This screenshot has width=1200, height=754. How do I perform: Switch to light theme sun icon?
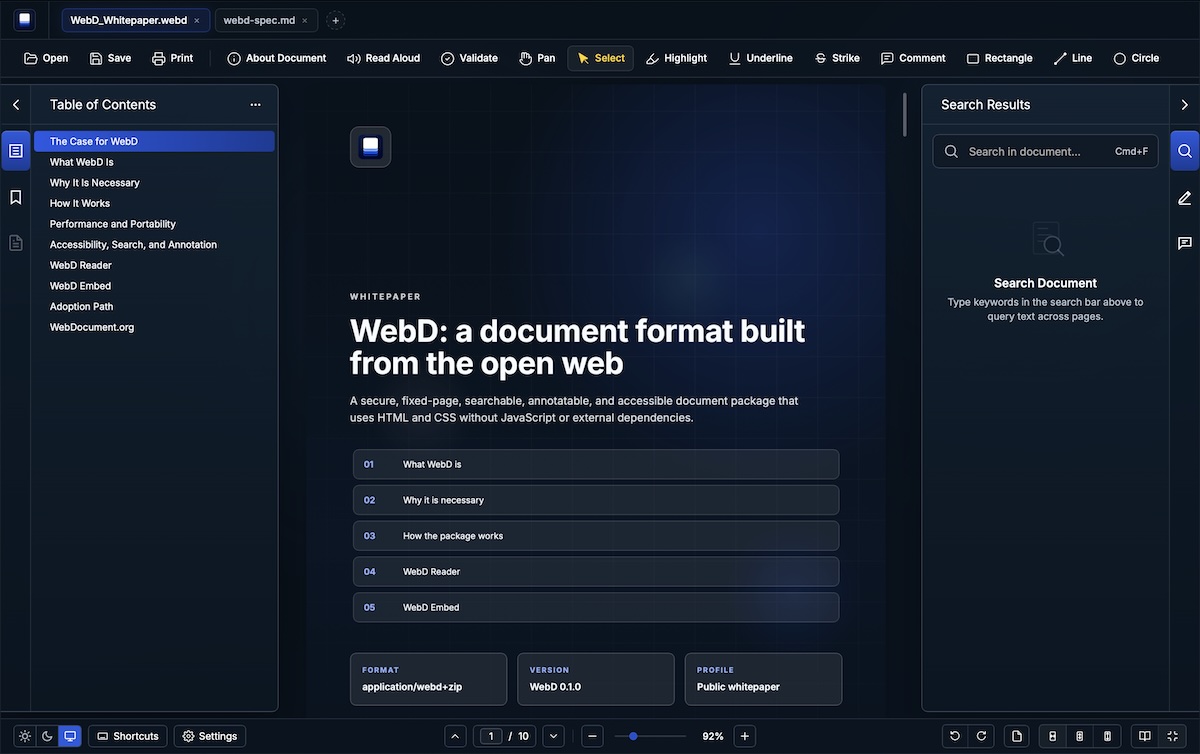(x=25, y=736)
